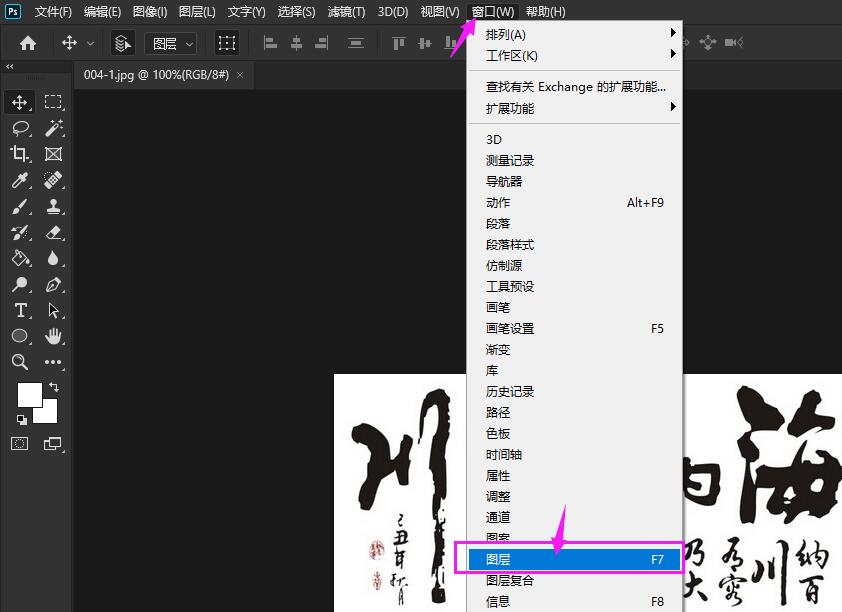Toggle Quick Mask mode
The width and height of the screenshot is (842, 612).
click(x=20, y=443)
